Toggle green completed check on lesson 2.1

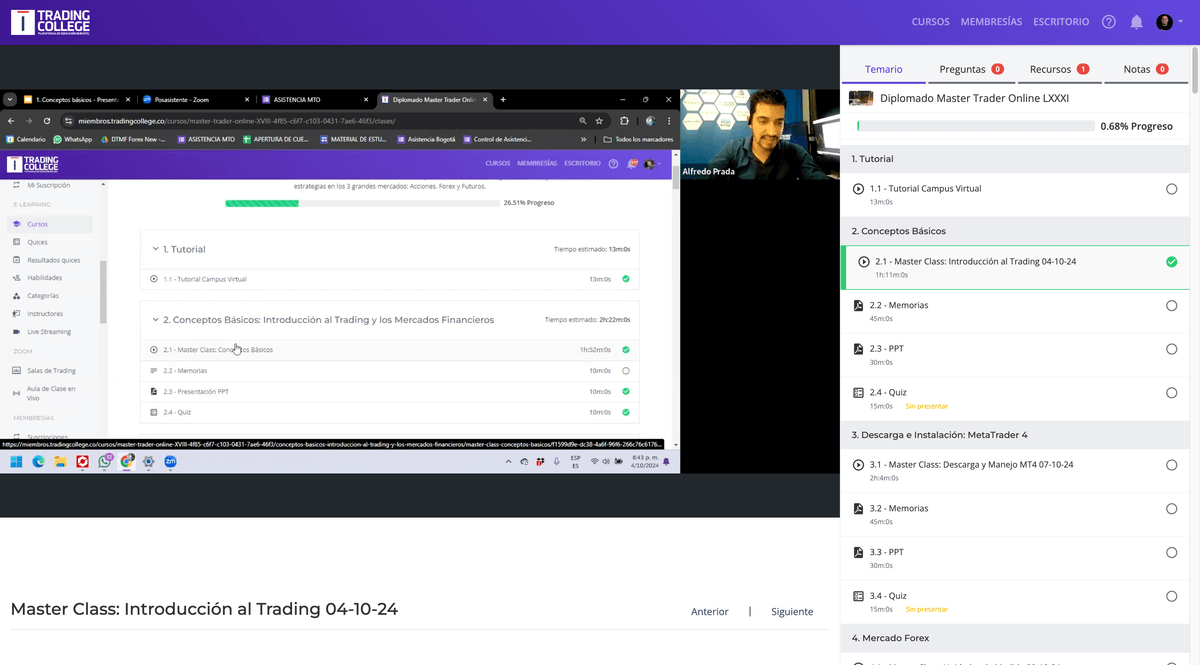pyautogui.click(x=1171, y=262)
